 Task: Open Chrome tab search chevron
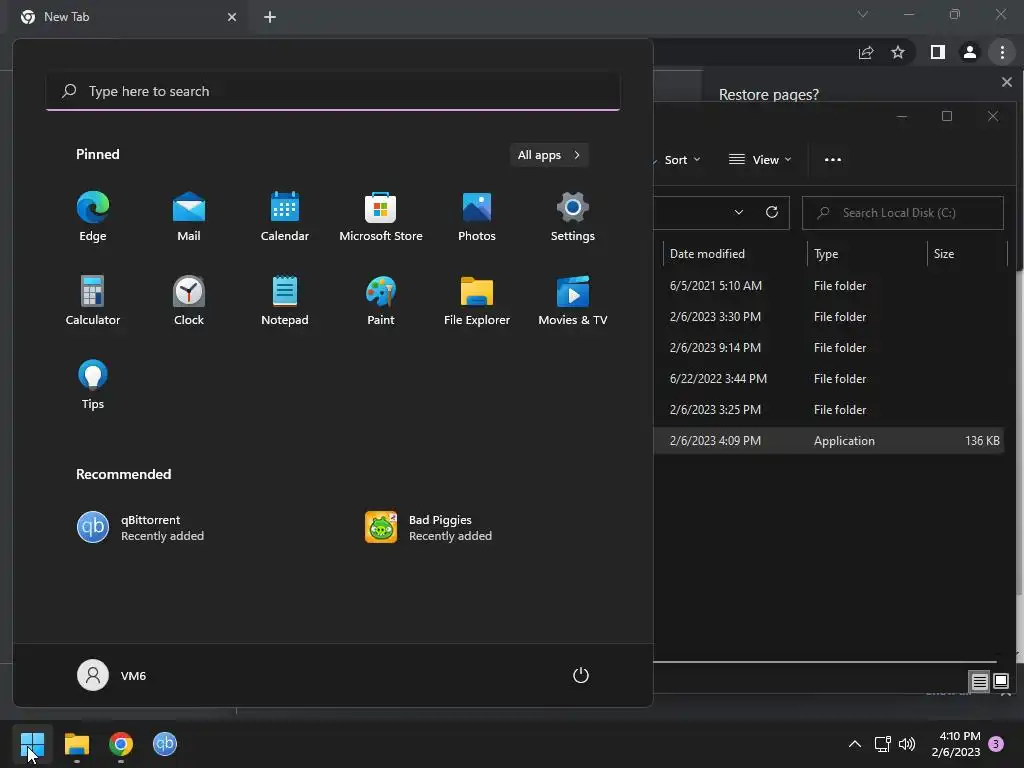click(863, 14)
